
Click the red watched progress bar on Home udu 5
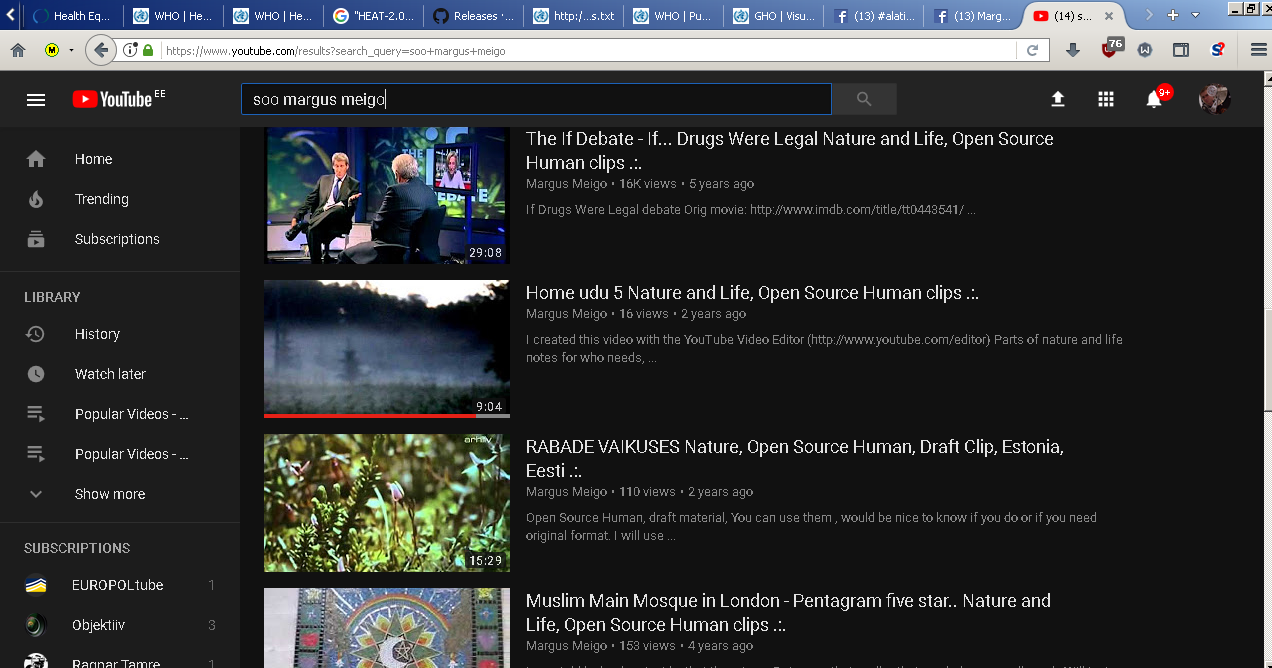pyautogui.click(x=369, y=415)
